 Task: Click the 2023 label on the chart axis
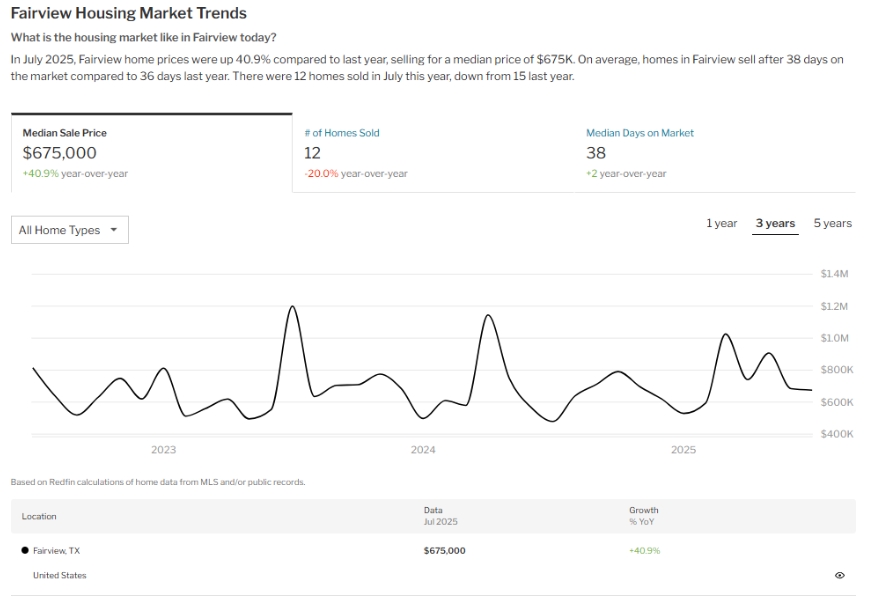[163, 450]
